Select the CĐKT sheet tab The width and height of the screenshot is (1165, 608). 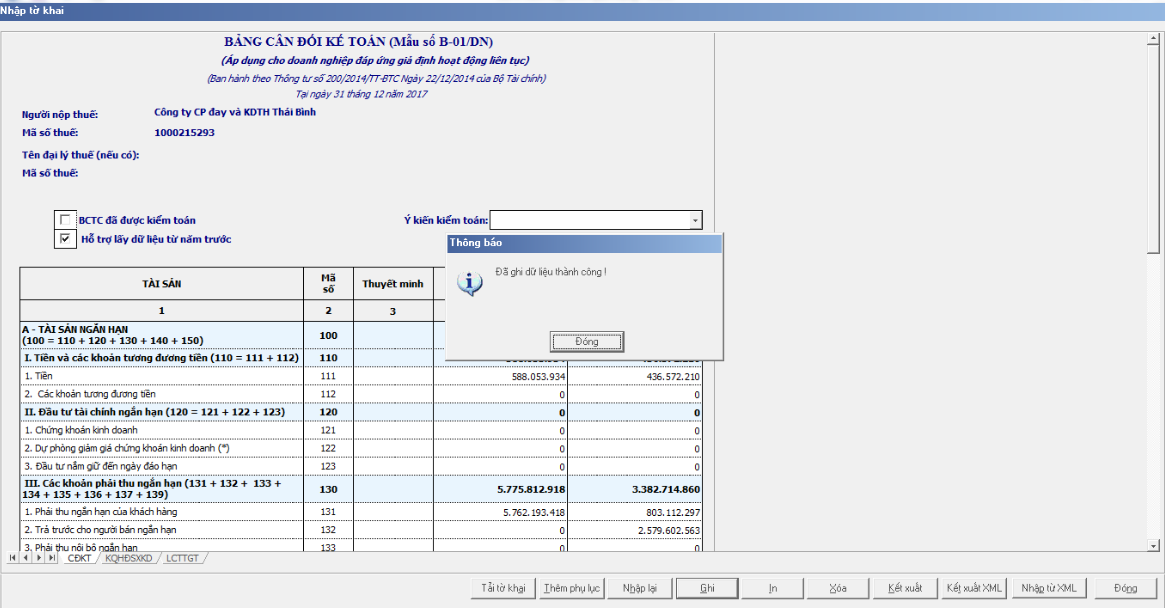(77, 558)
